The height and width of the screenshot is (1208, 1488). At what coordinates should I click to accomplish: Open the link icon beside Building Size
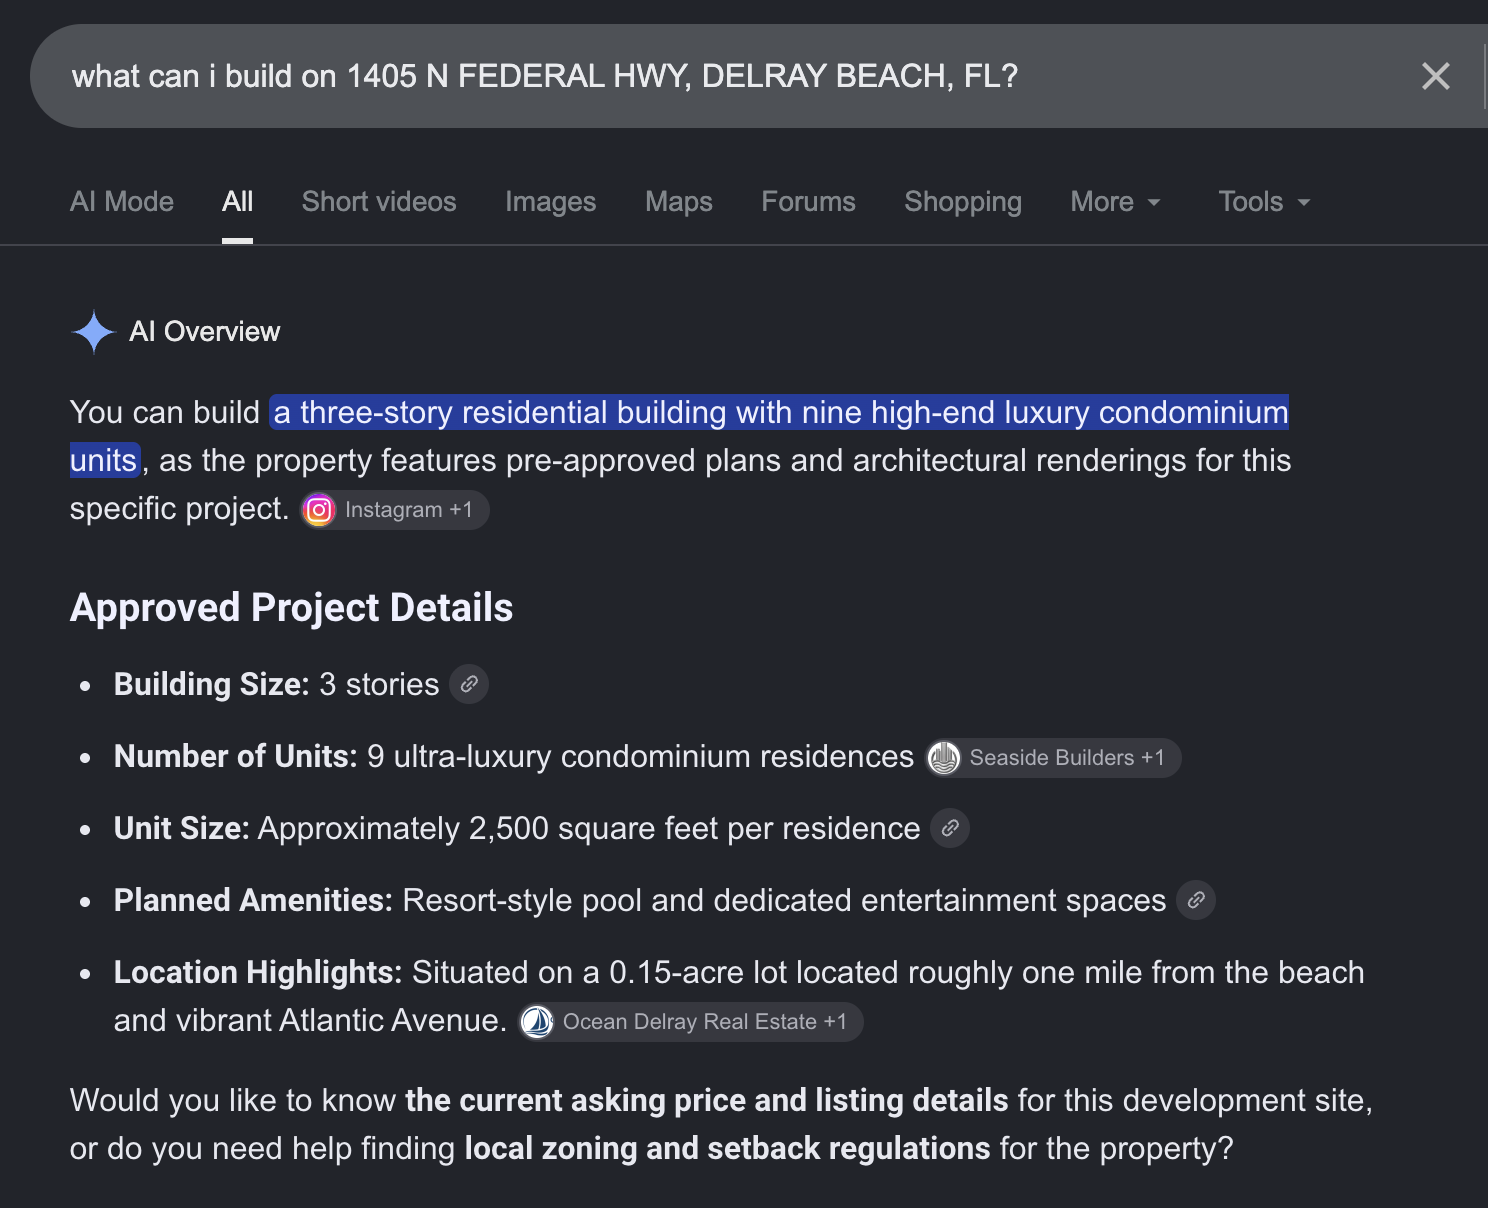[x=469, y=684]
